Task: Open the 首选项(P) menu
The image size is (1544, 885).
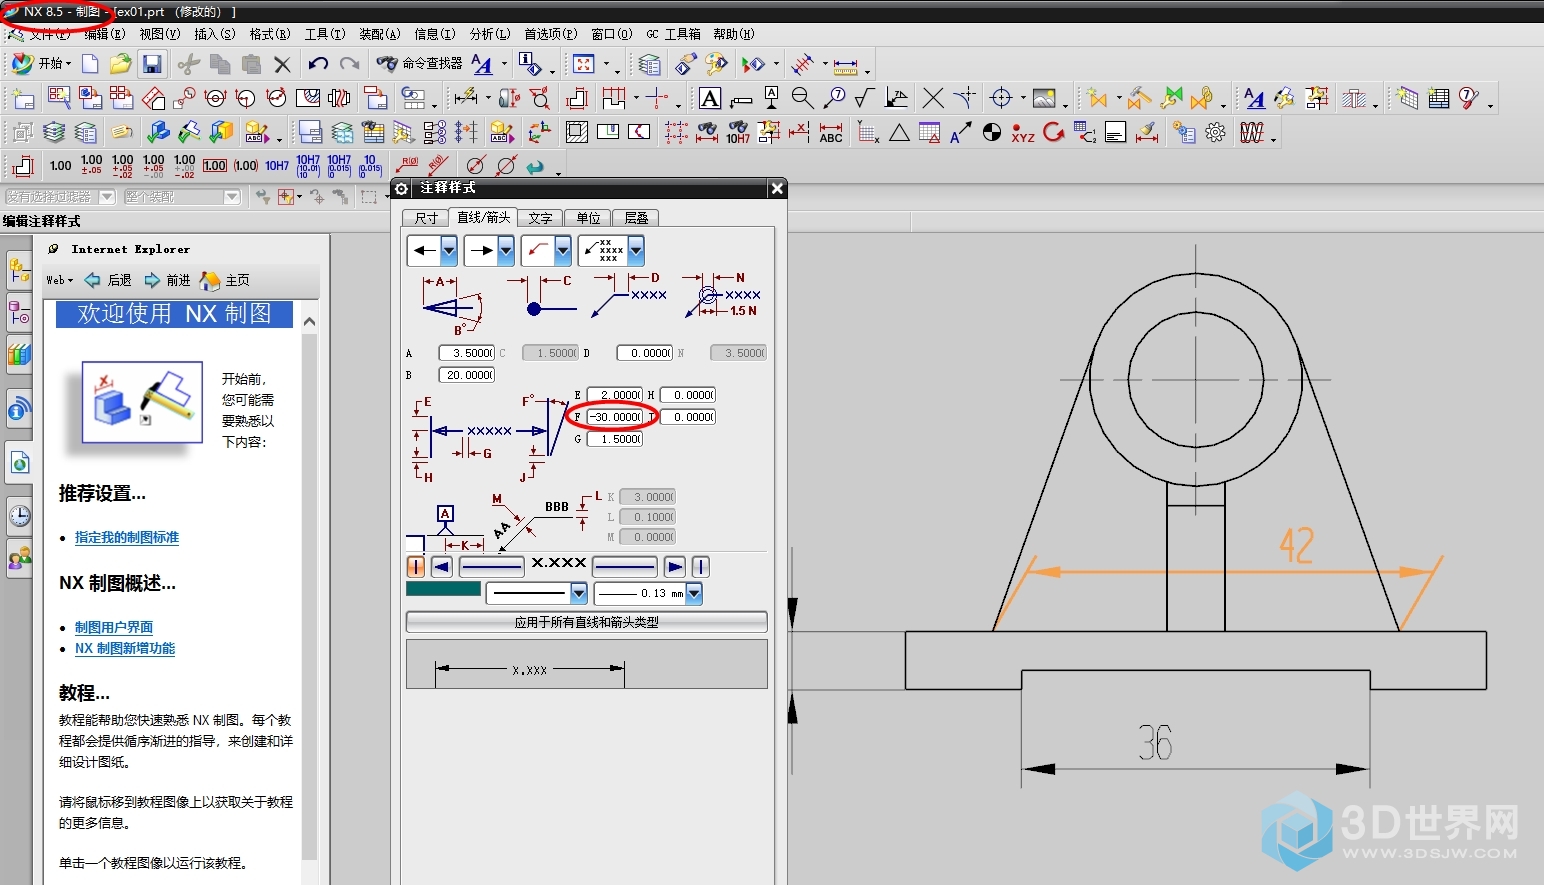Action: click(x=551, y=34)
